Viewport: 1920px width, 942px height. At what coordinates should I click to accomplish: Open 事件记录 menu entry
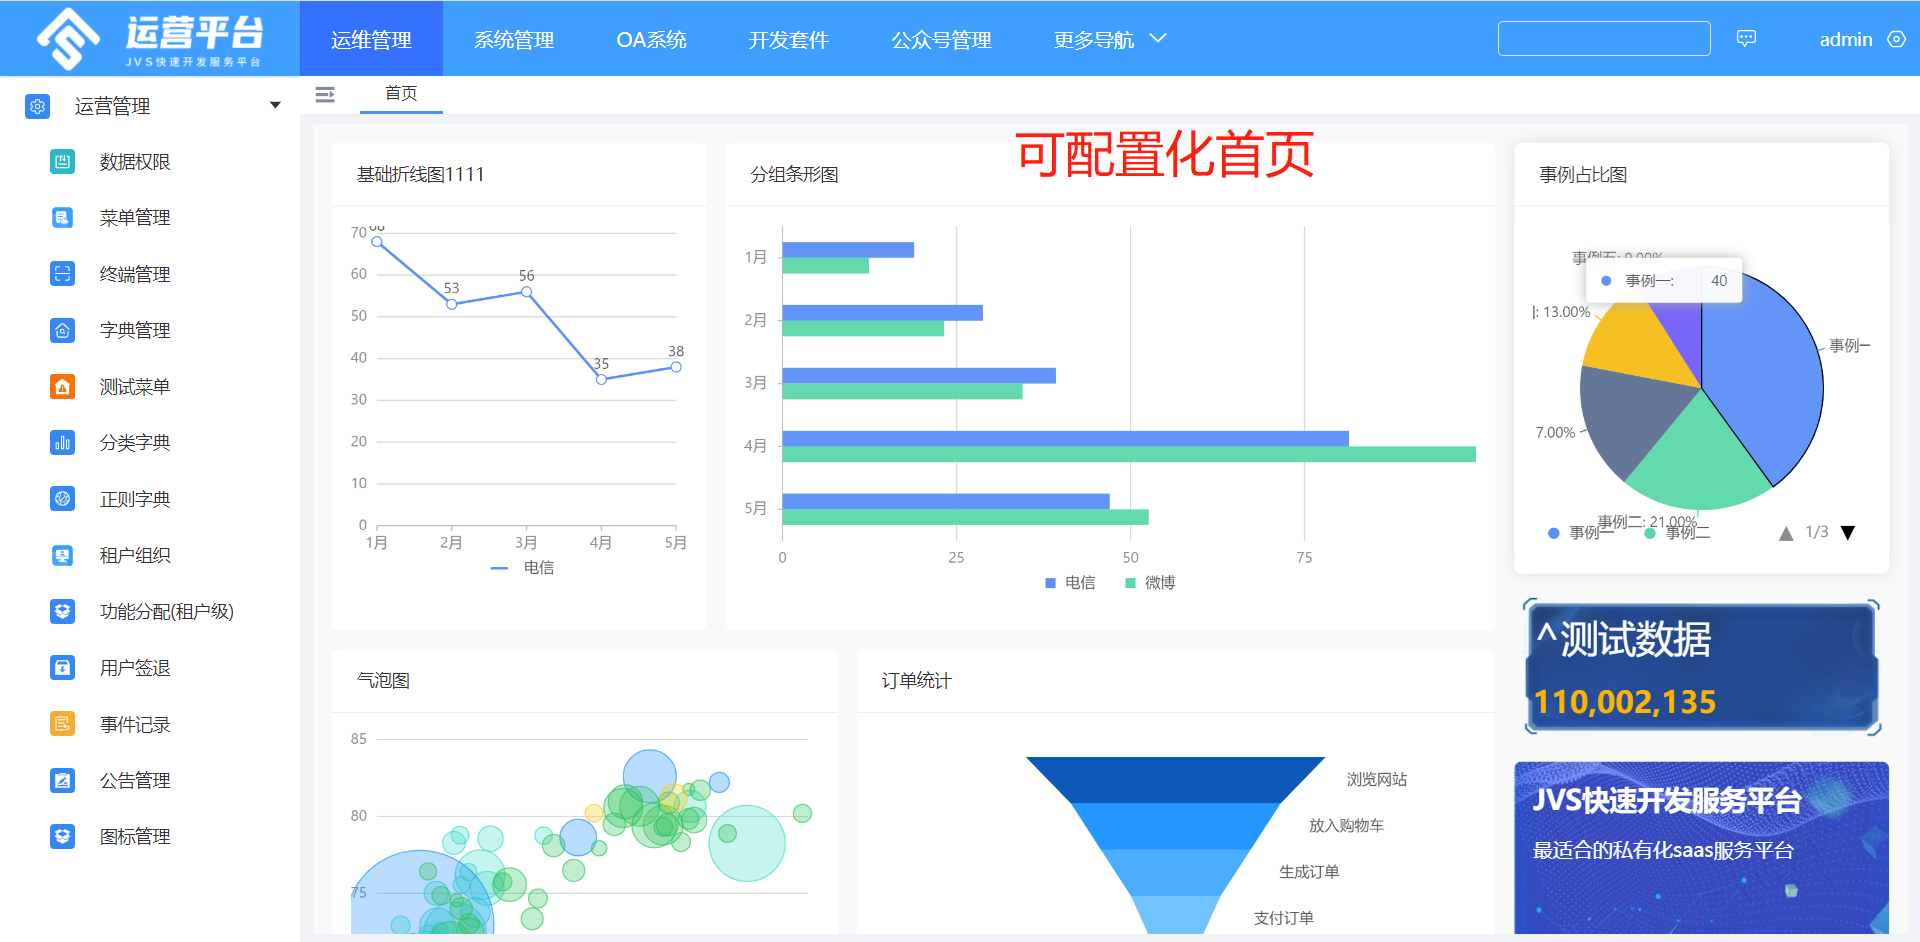(x=135, y=724)
